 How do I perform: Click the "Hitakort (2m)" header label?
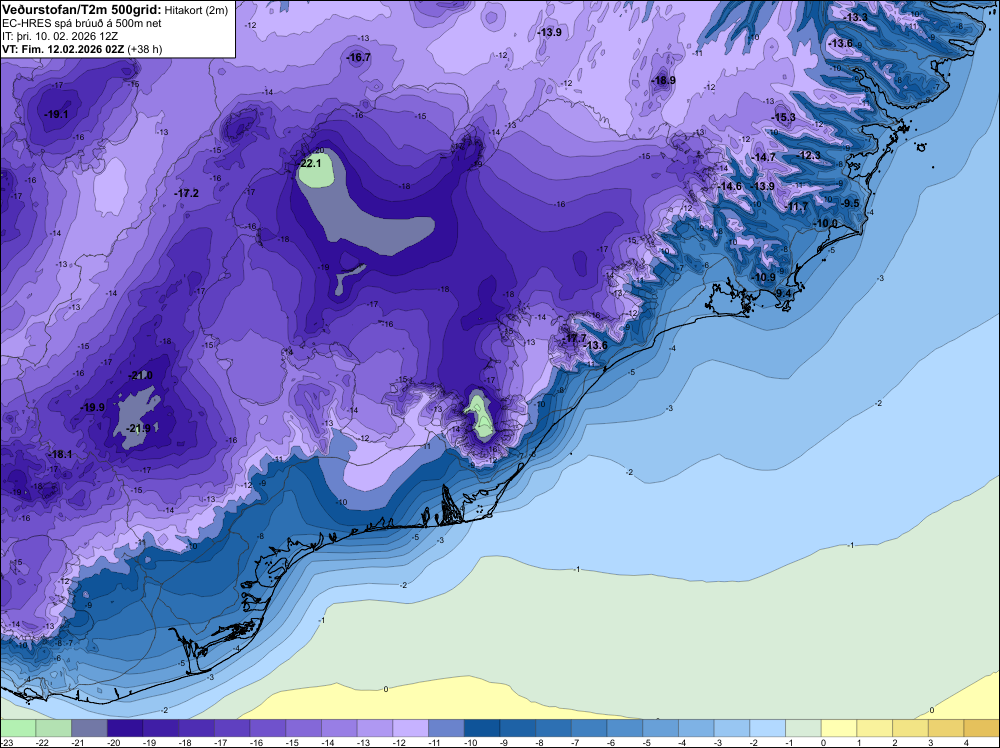tap(196, 10)
